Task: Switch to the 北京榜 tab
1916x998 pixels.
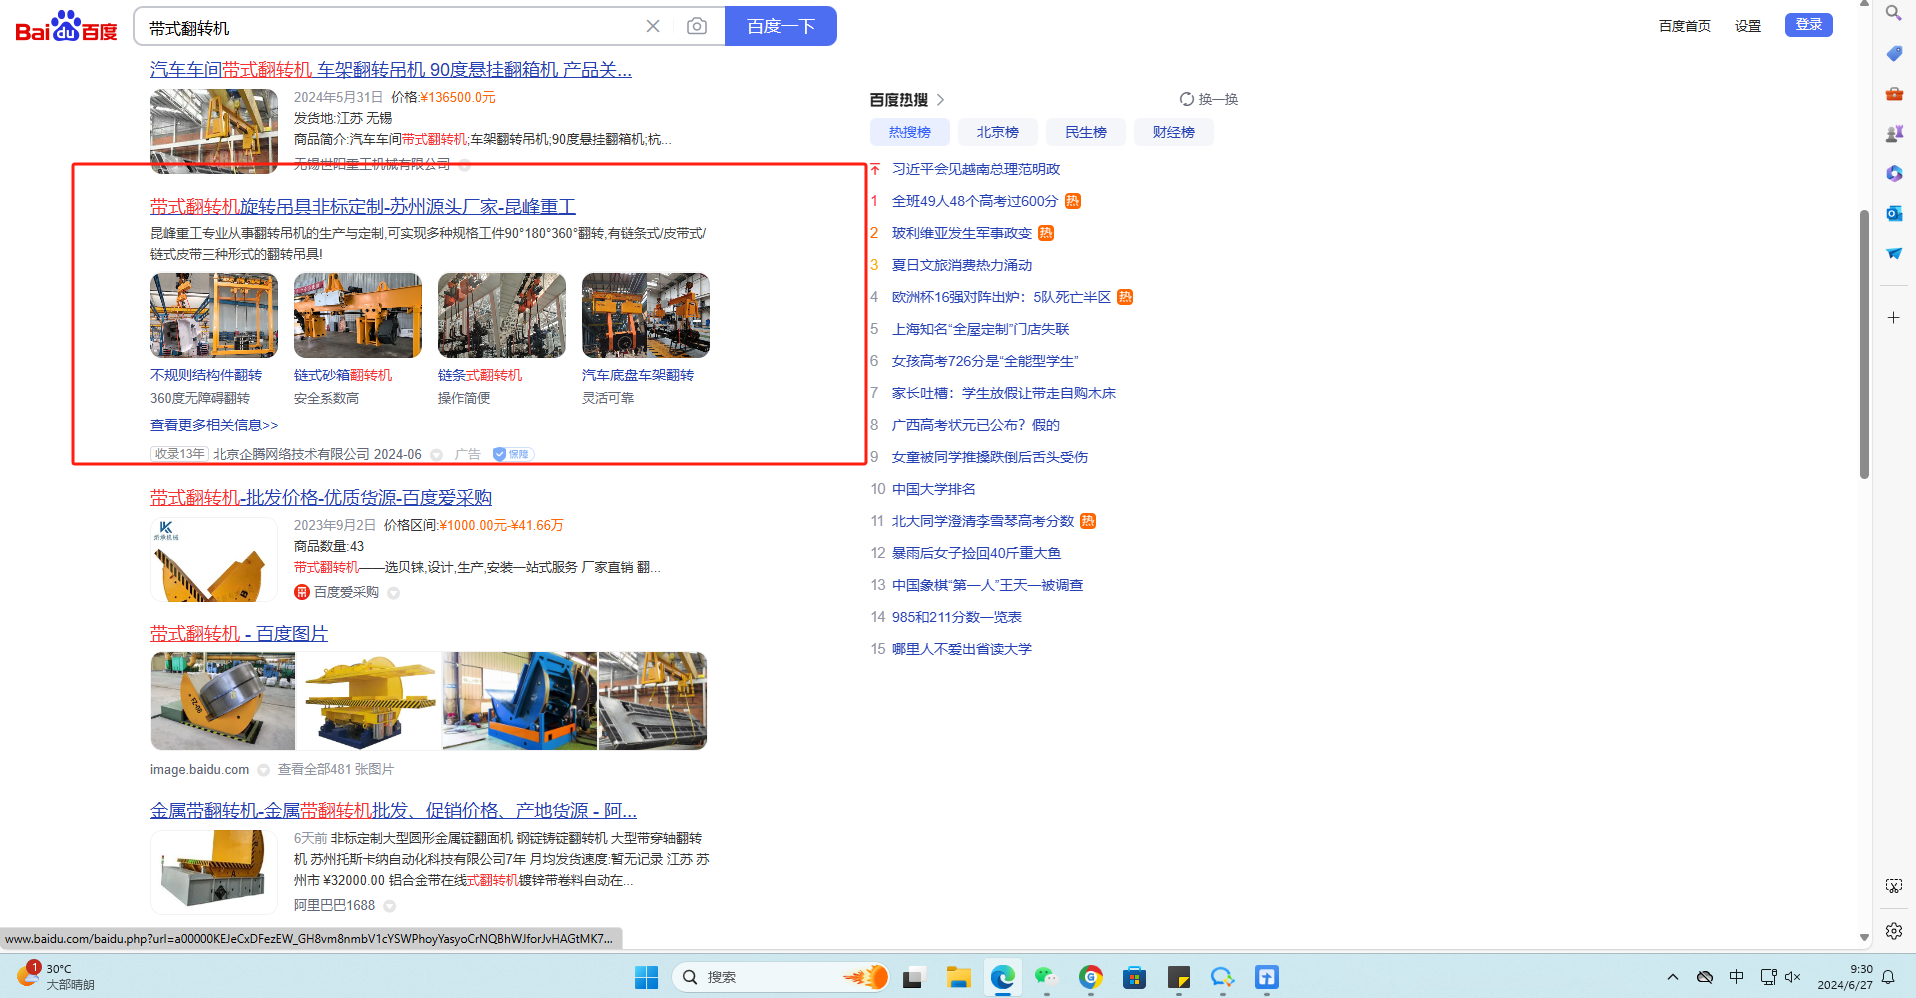Action: 997,132
